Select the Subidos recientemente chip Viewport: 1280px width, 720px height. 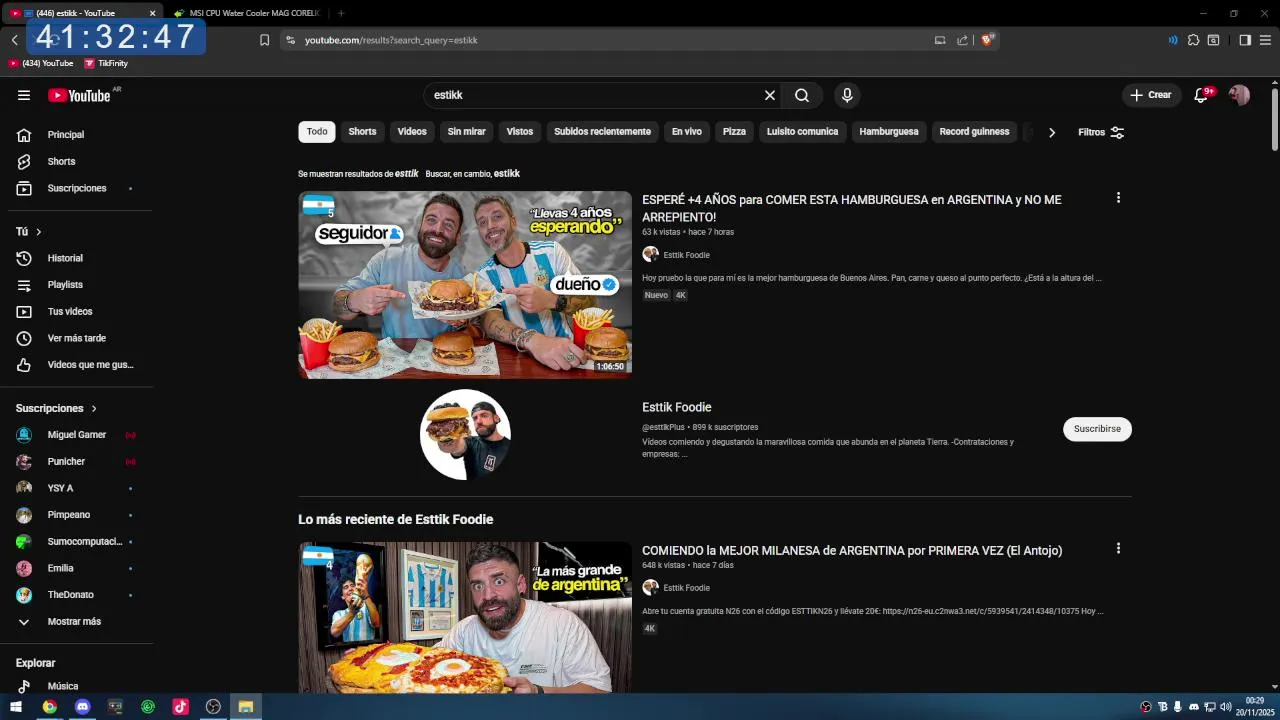[602, 132]
